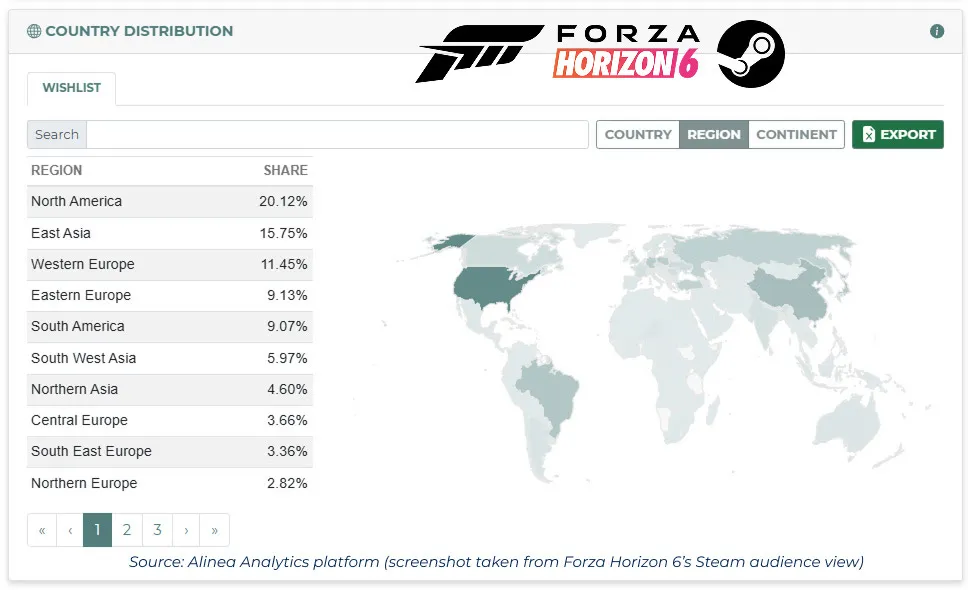Export data with the green Export button

(x=897, y=134)
